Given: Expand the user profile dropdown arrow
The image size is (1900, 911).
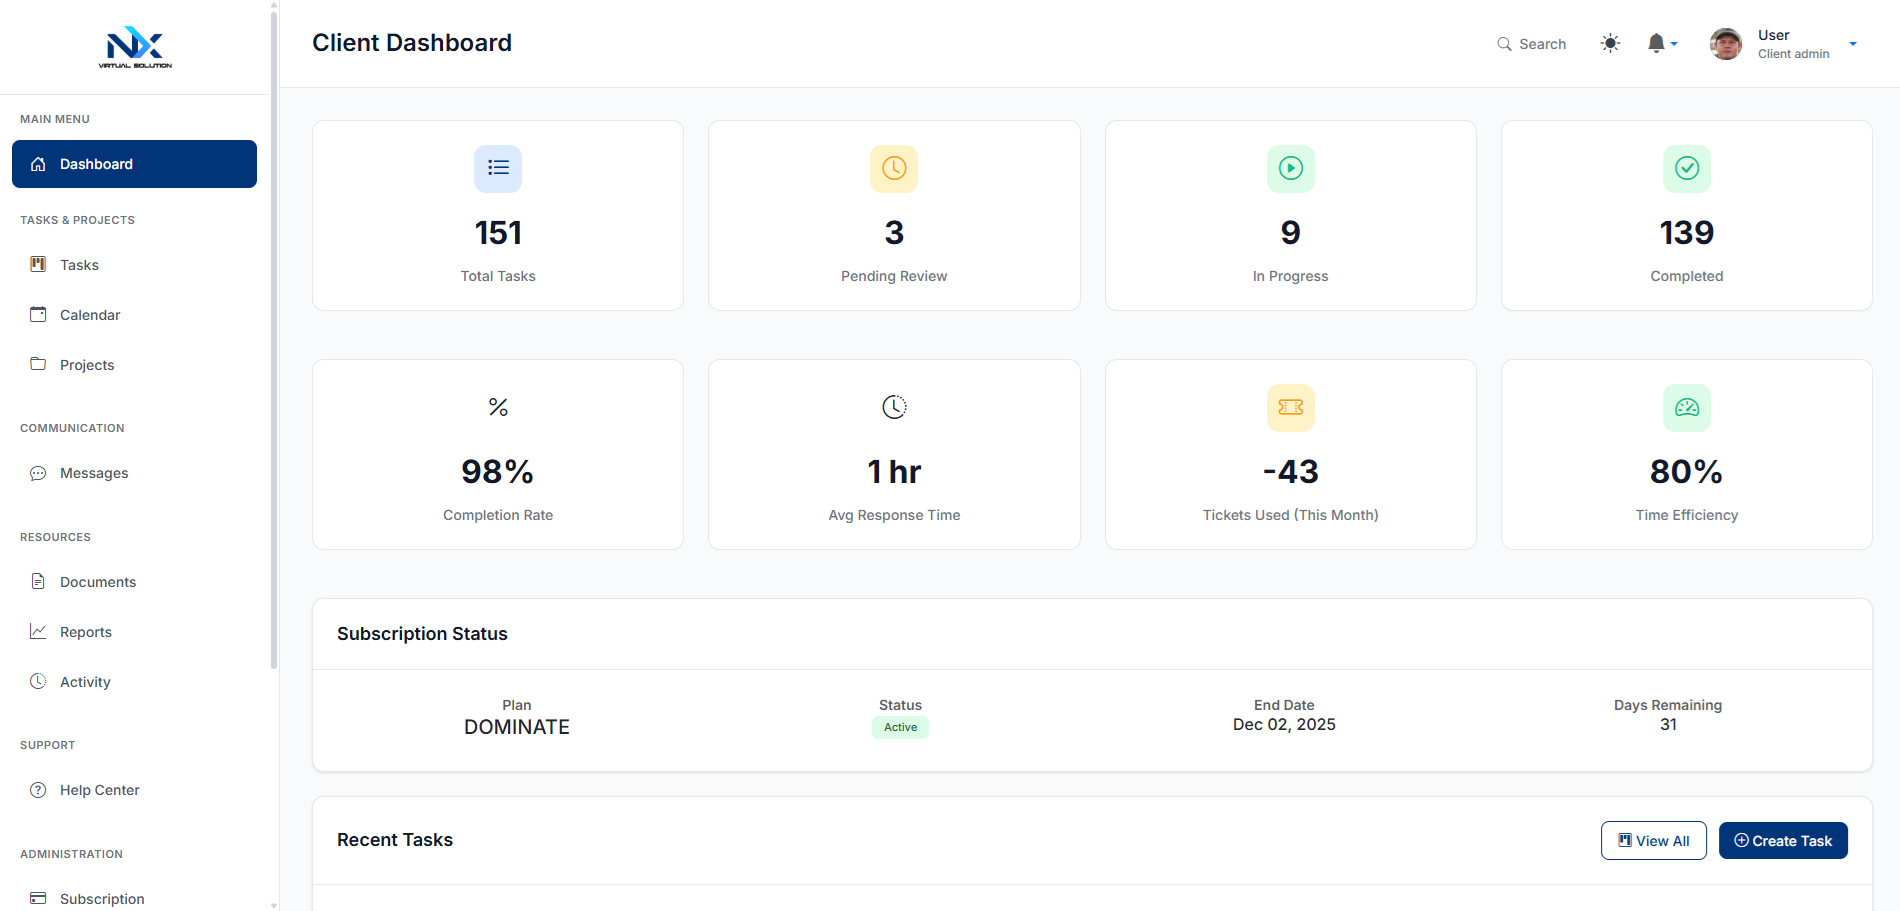Looking at the screenshot, I should point(1854,44).
